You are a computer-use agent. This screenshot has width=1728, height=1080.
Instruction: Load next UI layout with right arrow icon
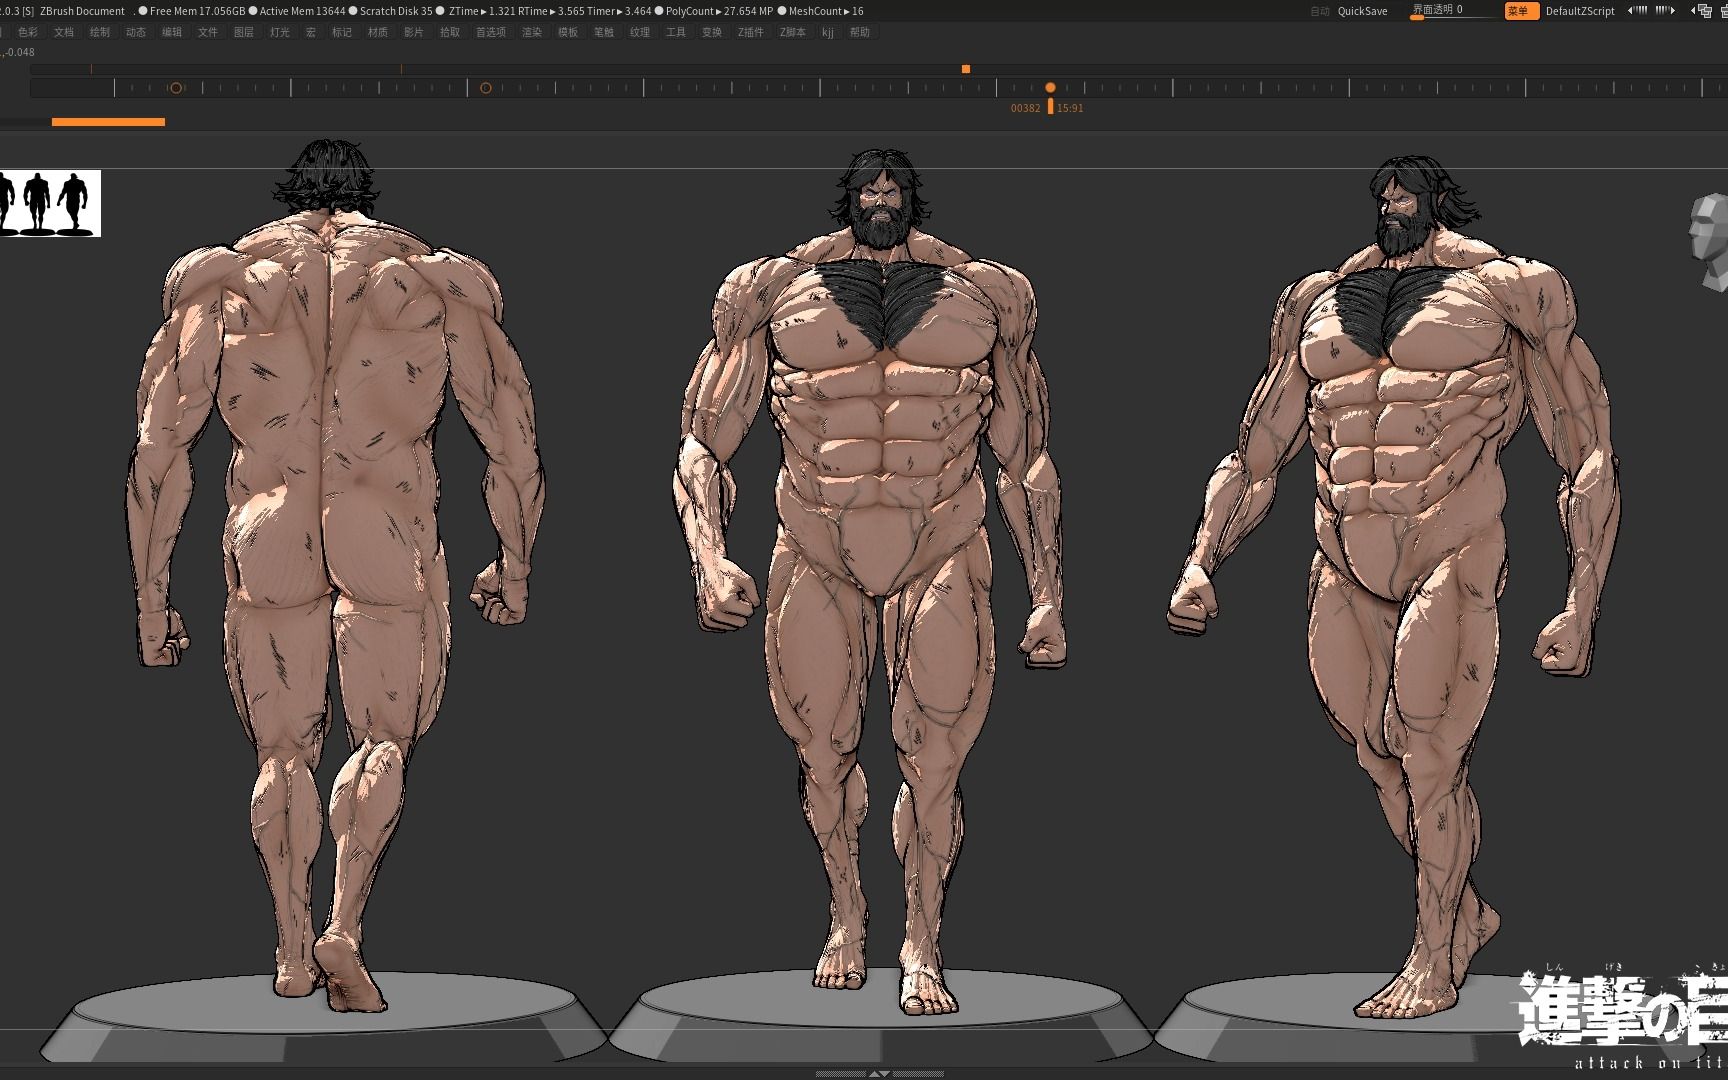[x=1666, y=10]
